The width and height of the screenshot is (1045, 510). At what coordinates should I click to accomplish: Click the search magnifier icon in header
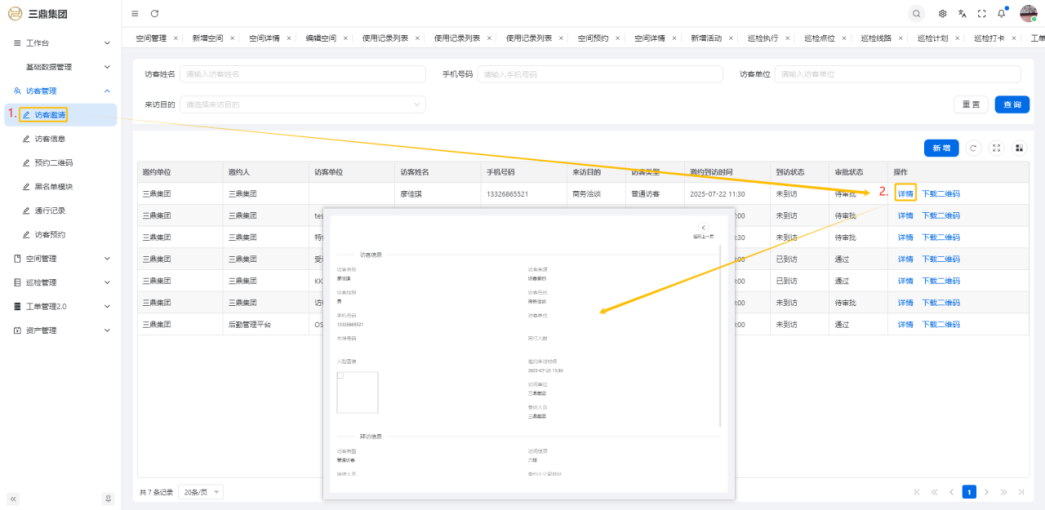click(917, 13)
